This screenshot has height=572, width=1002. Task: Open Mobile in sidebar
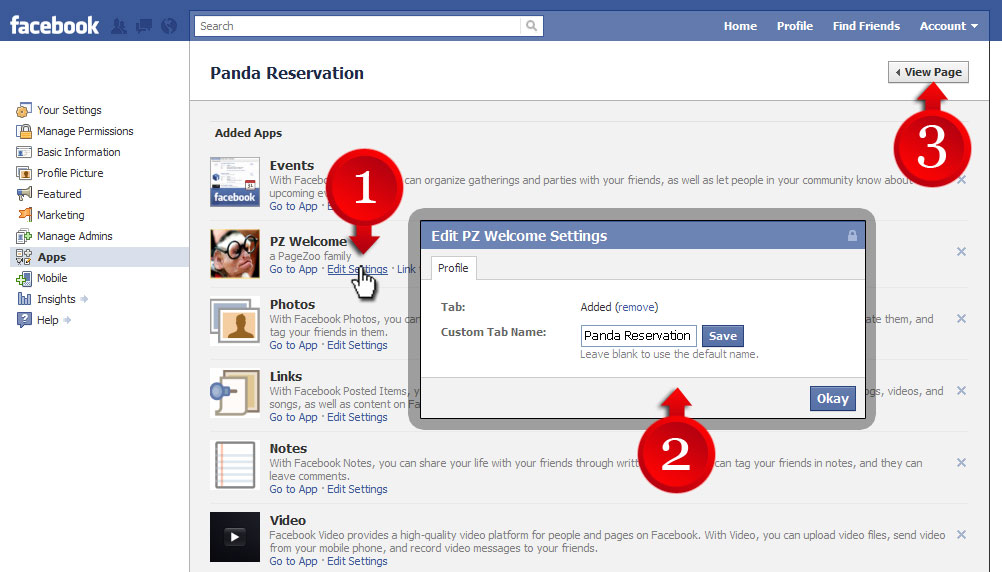click(52, 278)
